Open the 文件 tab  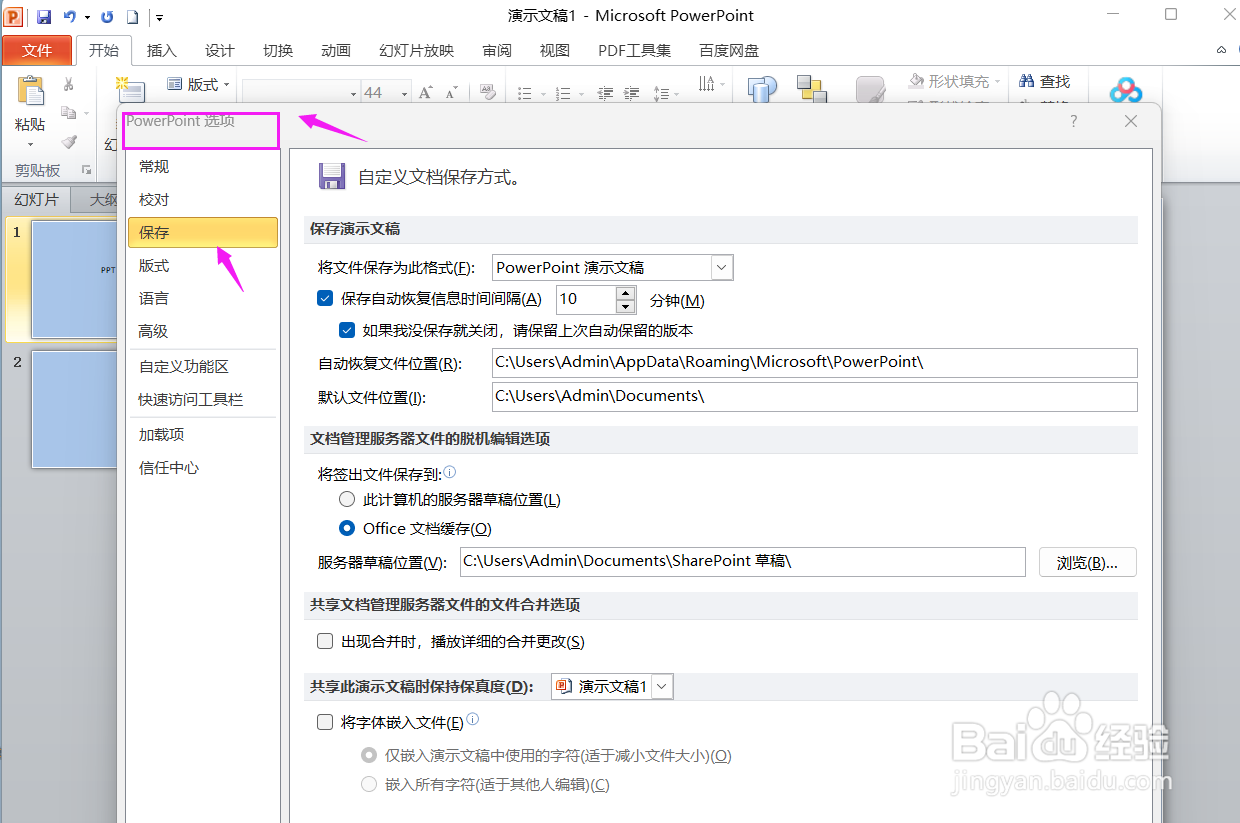pos(37,51)
